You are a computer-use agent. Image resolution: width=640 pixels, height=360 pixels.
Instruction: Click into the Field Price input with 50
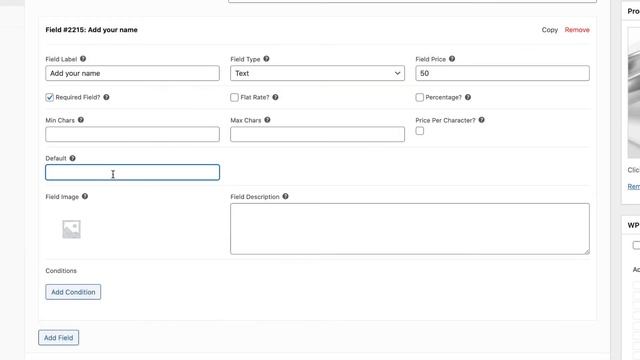point(502,73)
